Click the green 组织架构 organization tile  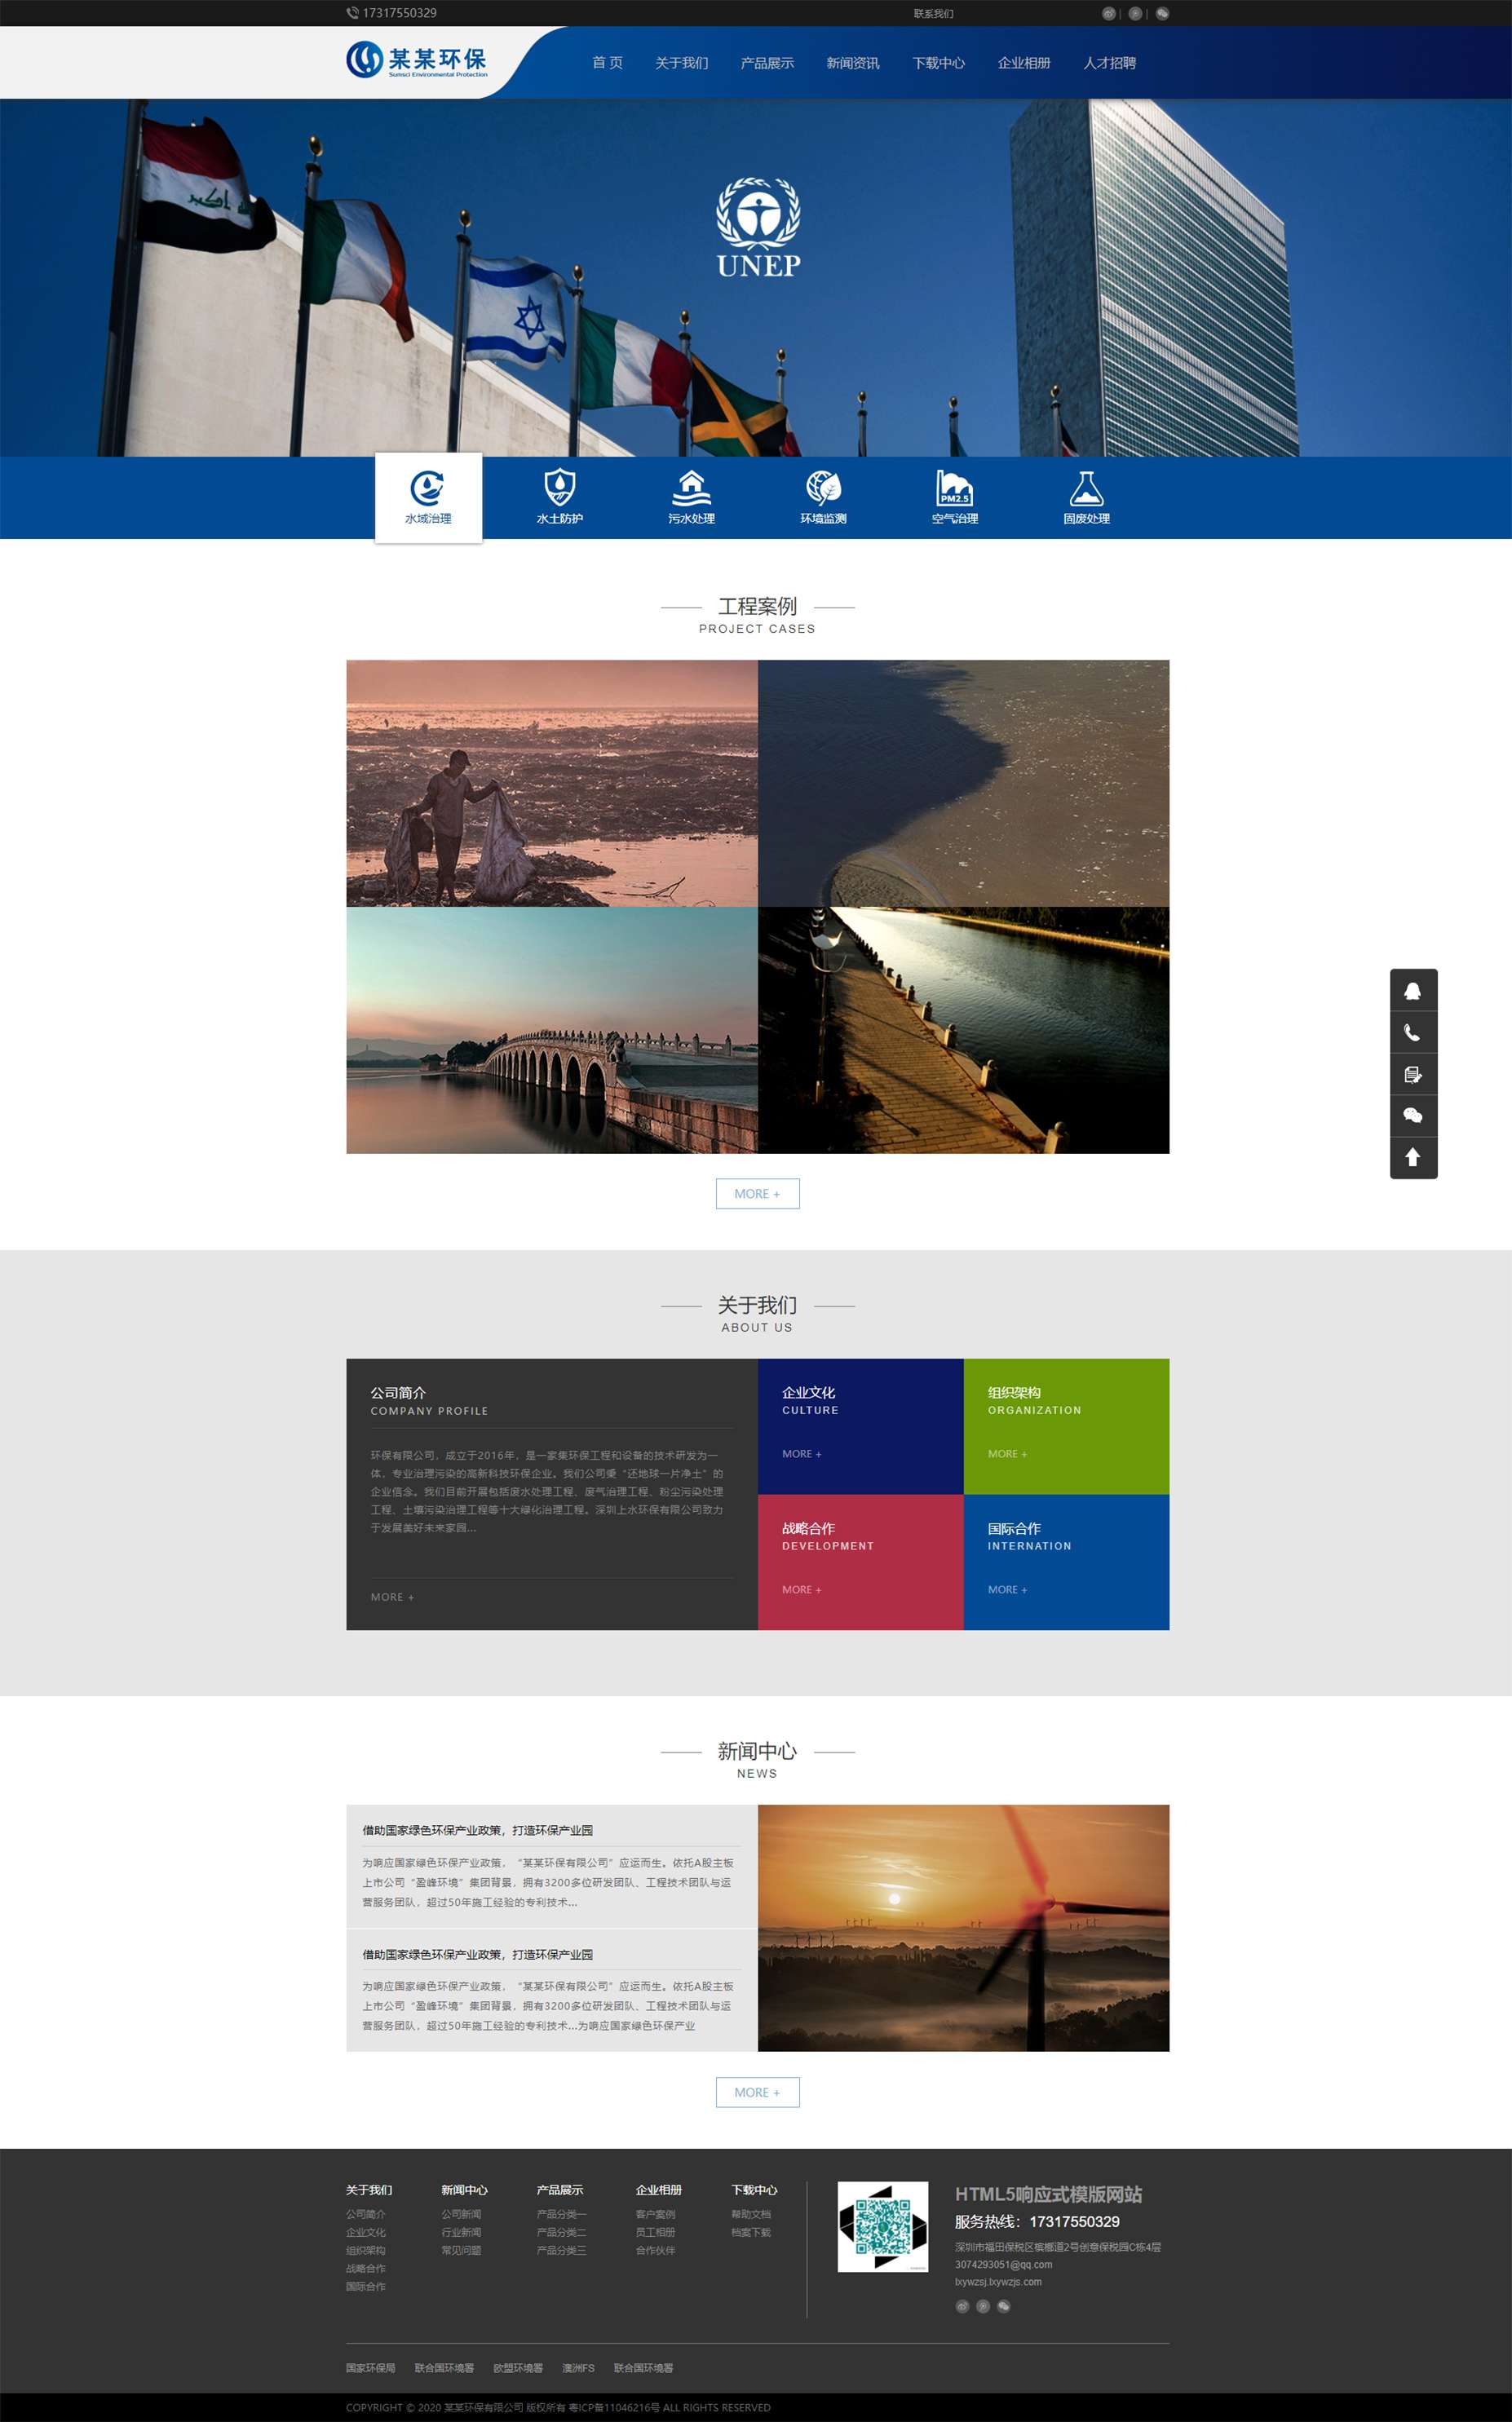(x=1066, y=1425)
